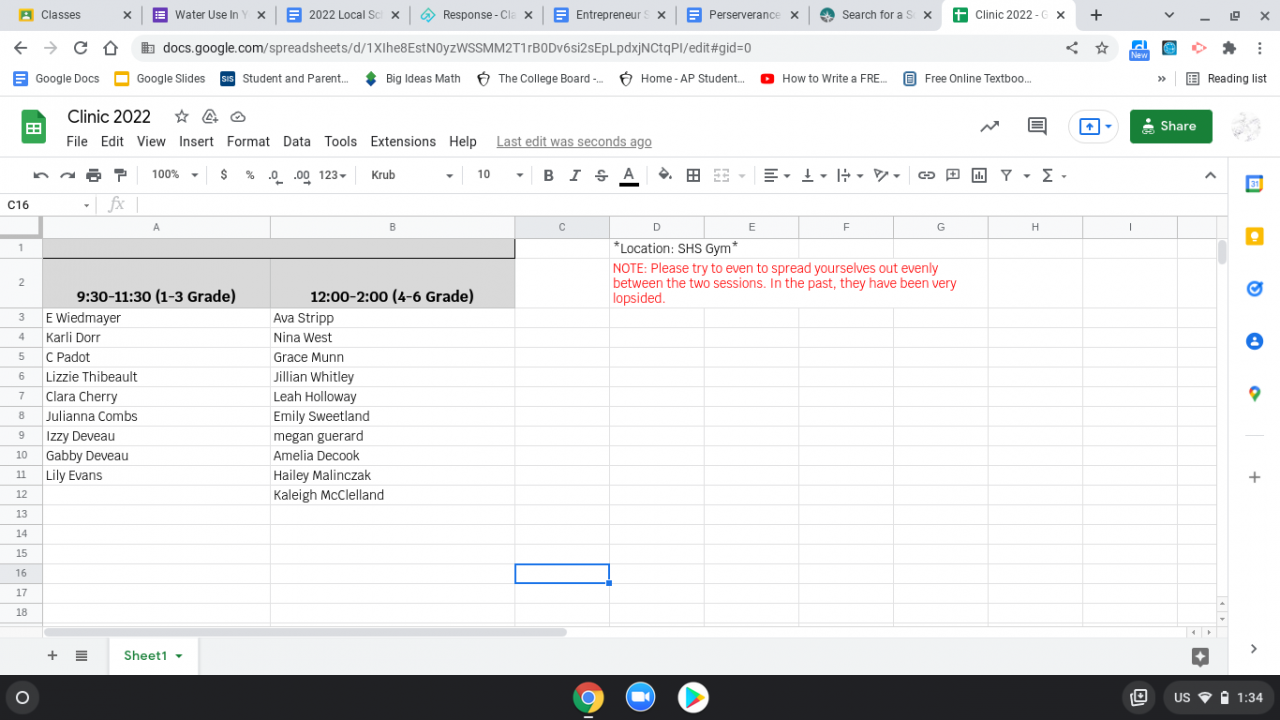Go to Sheets home via the green logo
This screenshot has width=1280, height=720.
click(x=34, y=127)
